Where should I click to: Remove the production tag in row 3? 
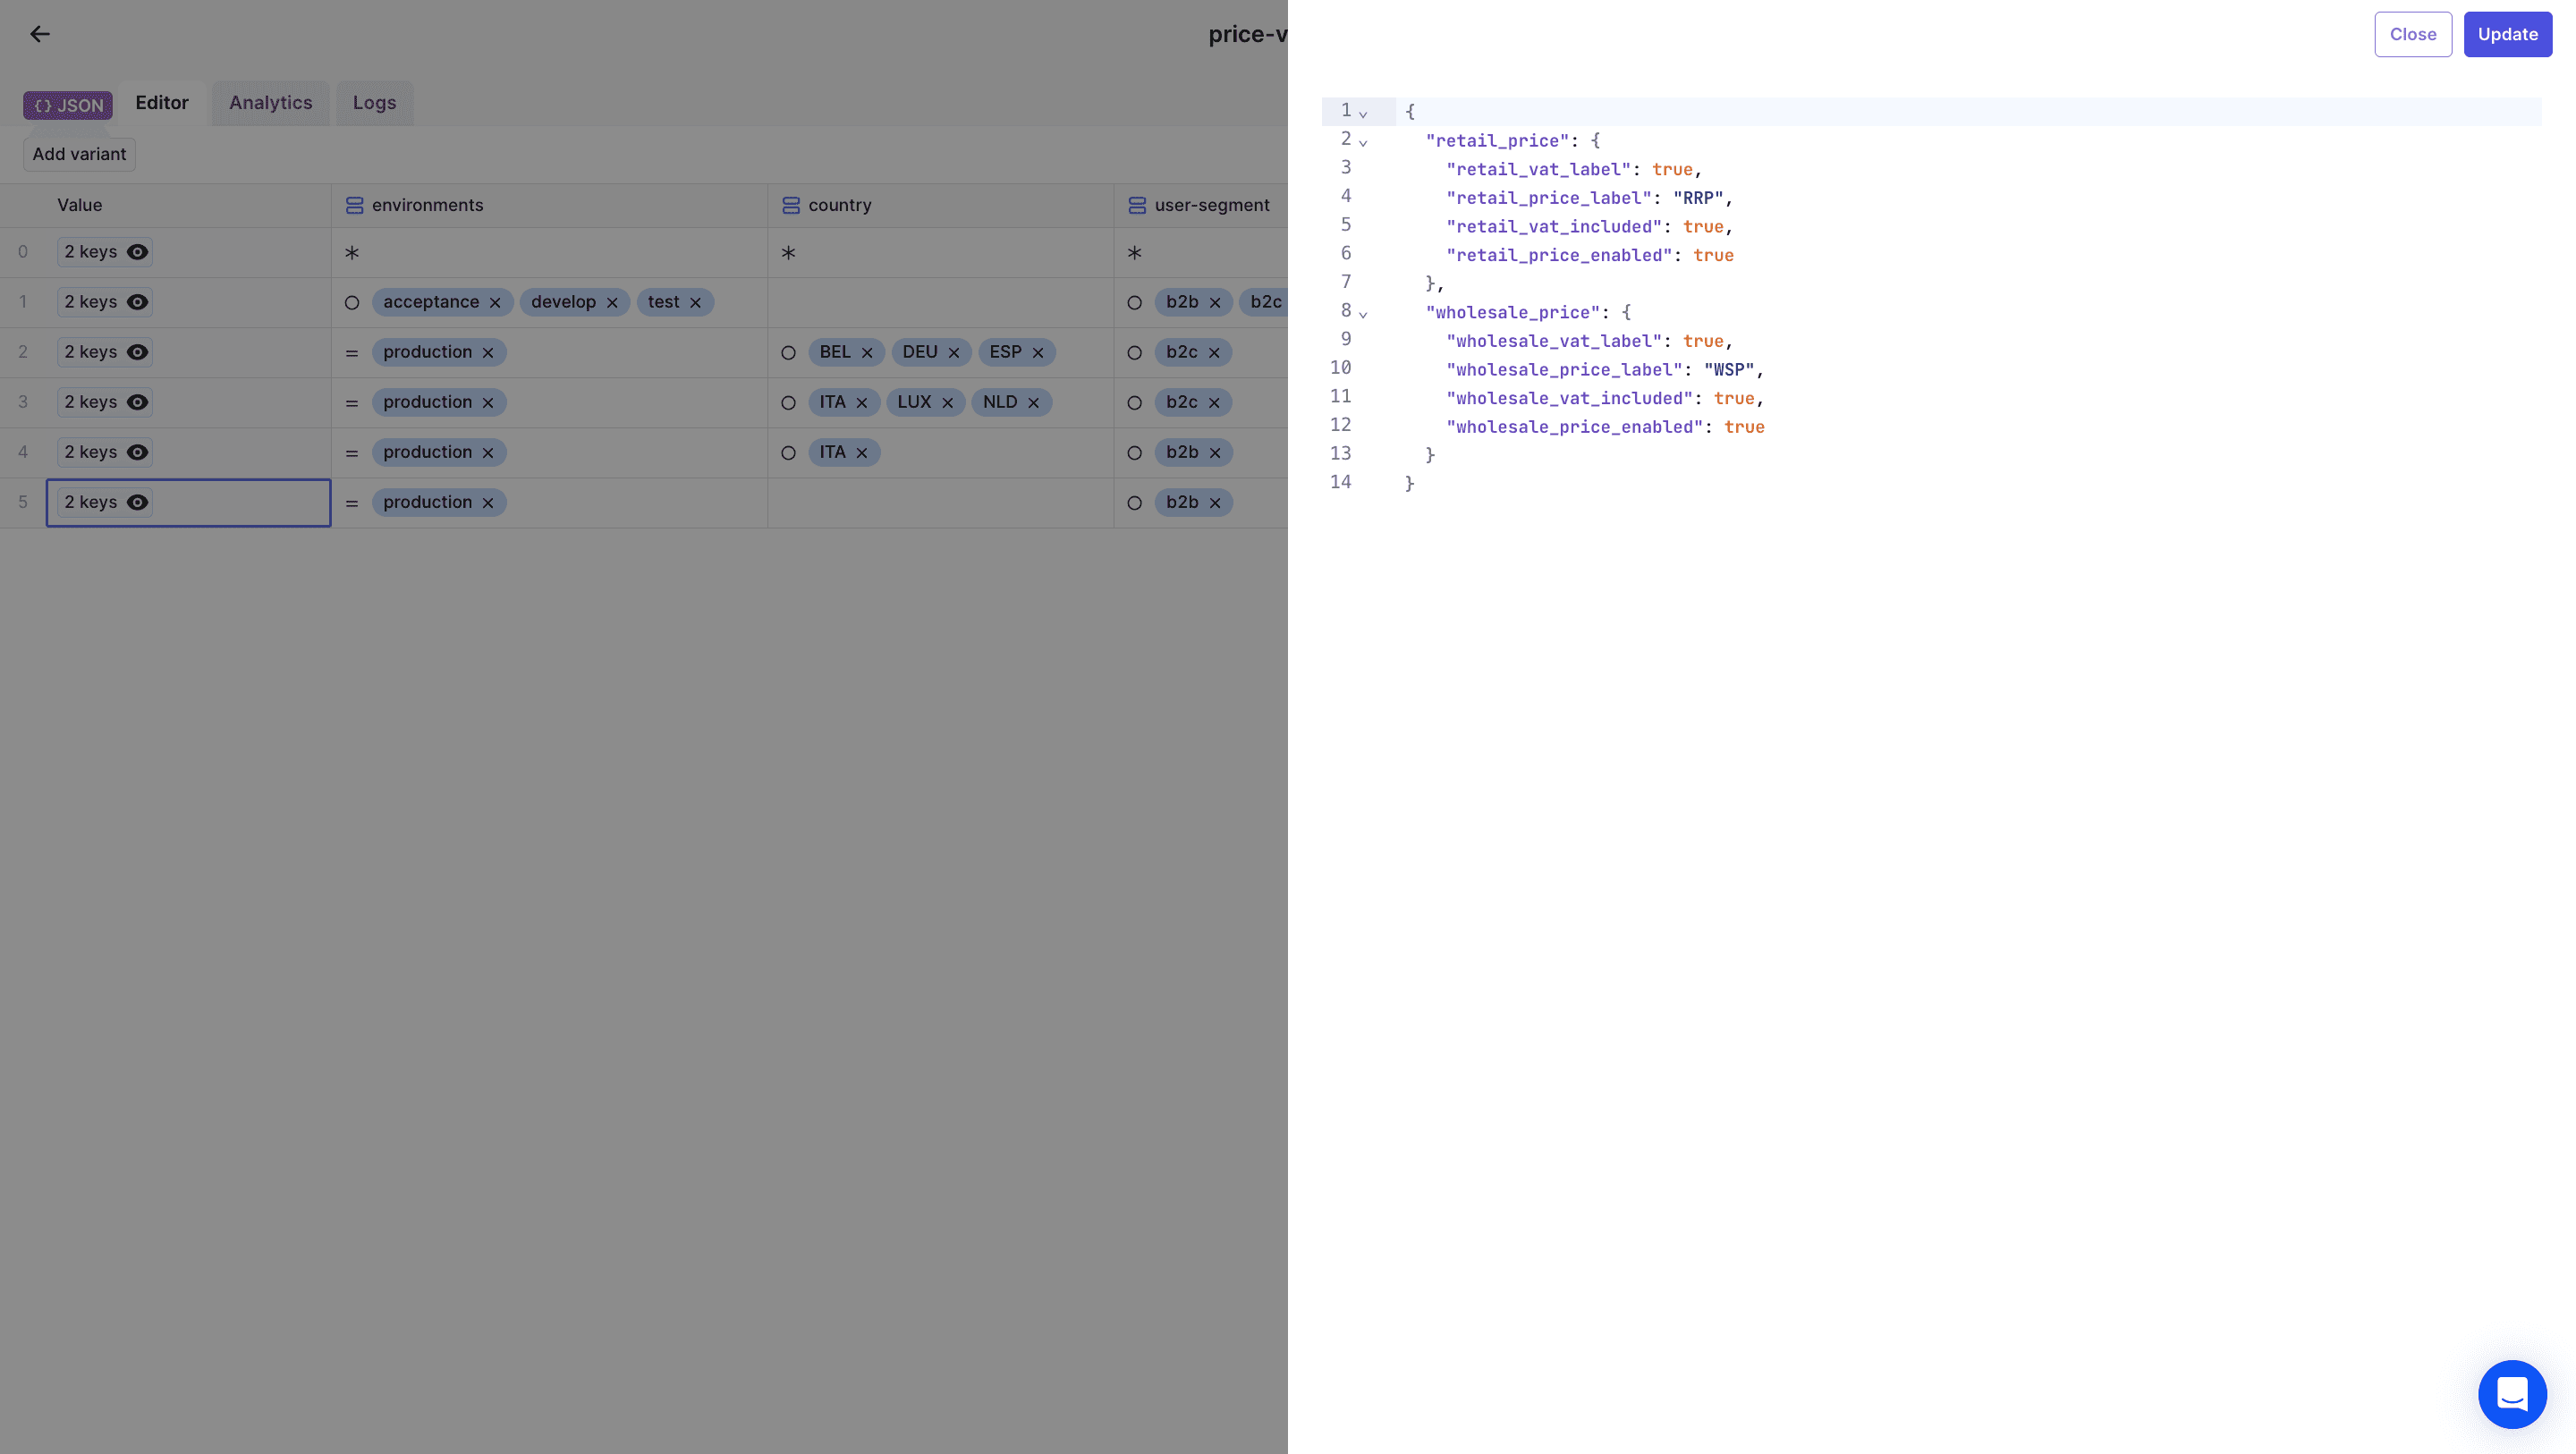[488, 403]
